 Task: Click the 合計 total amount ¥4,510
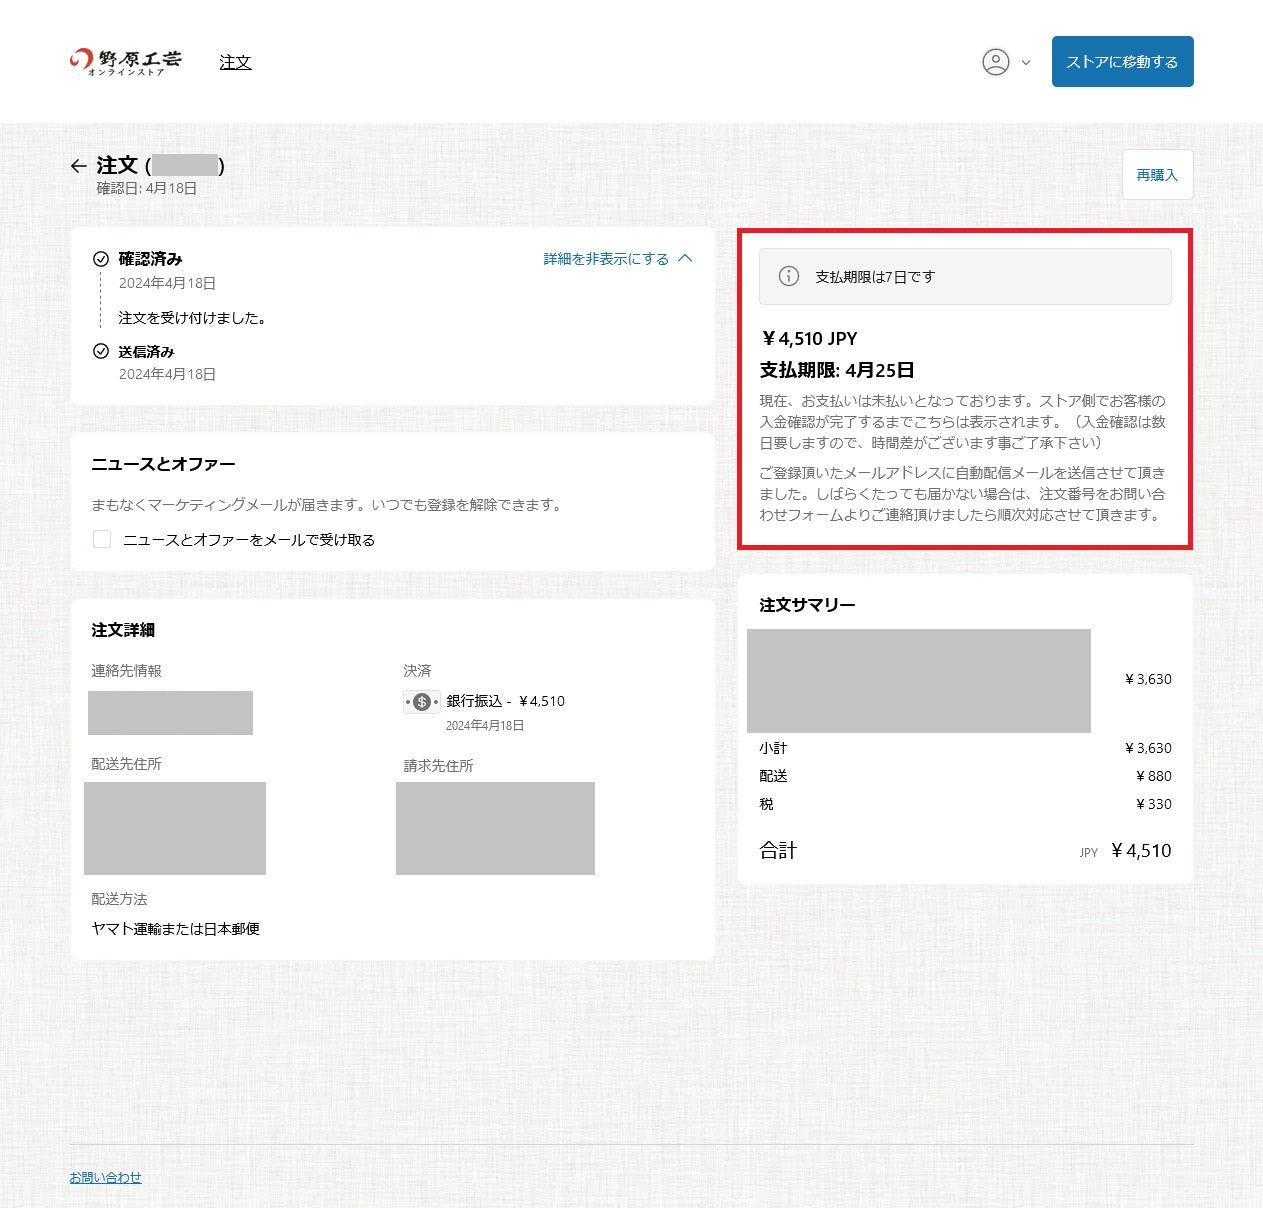pyautogui.click(x=1141, y=851)
